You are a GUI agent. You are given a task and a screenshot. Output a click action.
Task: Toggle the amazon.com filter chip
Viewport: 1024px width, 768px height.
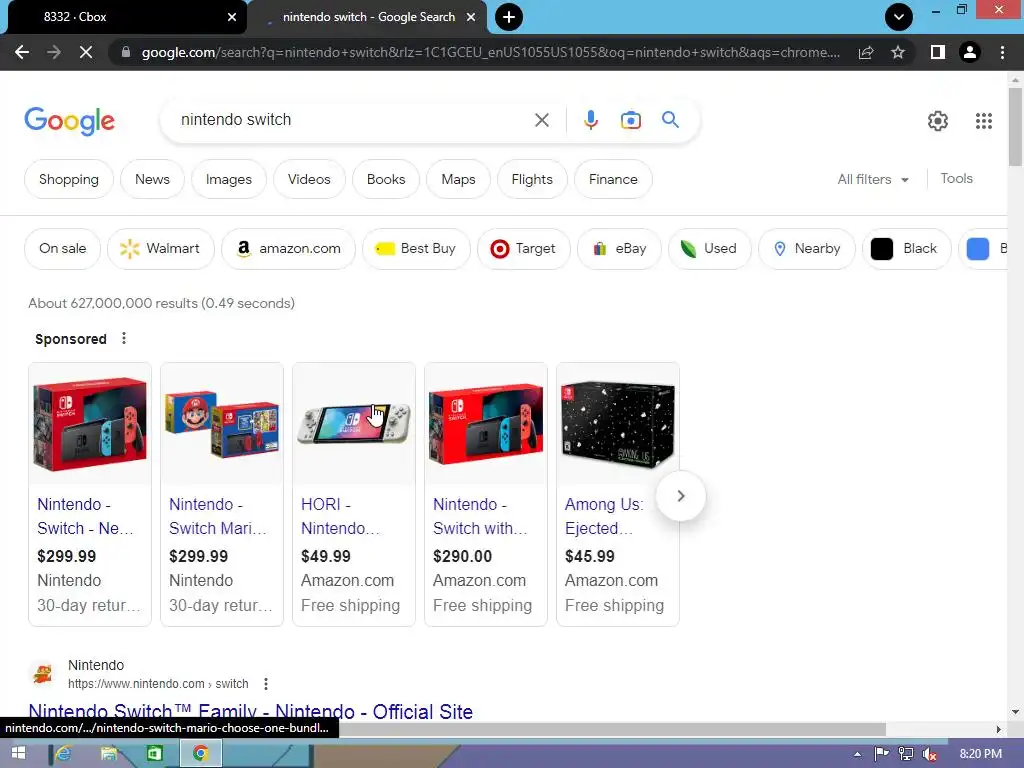click(289, 248)
